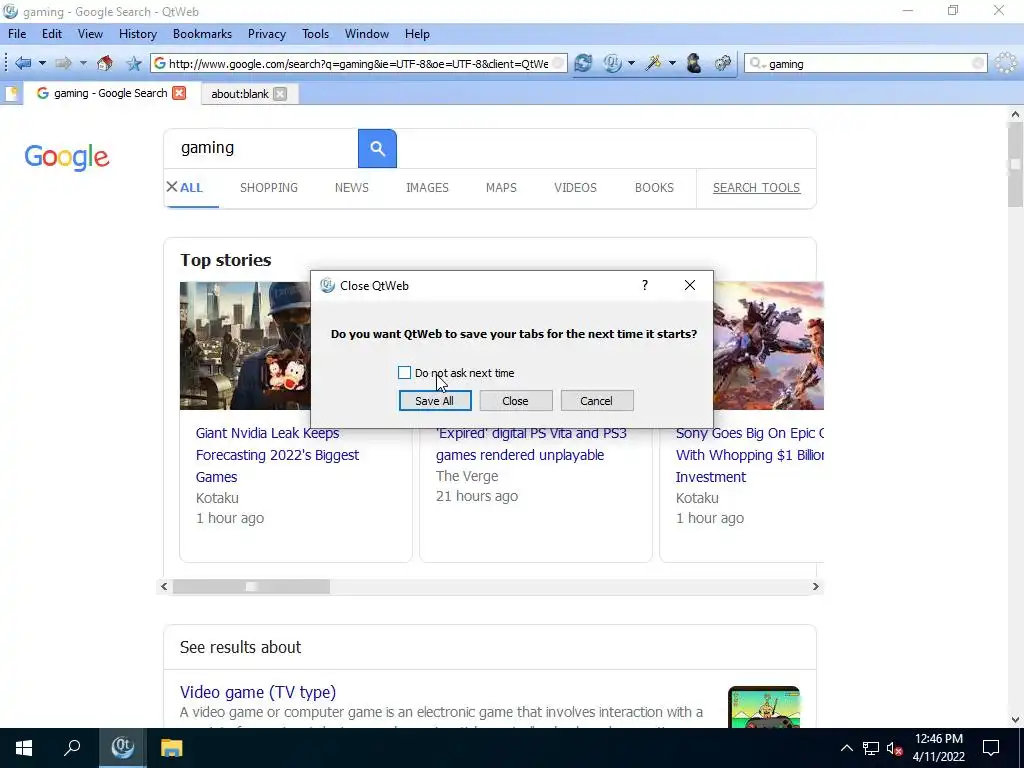Click the bookmark star icon
The image size is (1024, 768).
click(x=134, y=63)
